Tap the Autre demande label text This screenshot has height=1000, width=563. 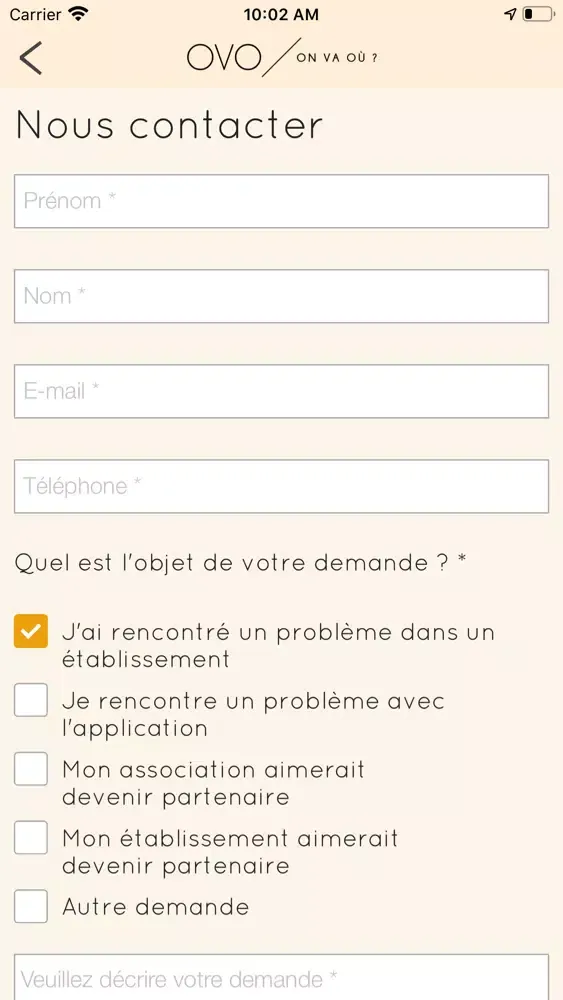(x=156, y=906)
